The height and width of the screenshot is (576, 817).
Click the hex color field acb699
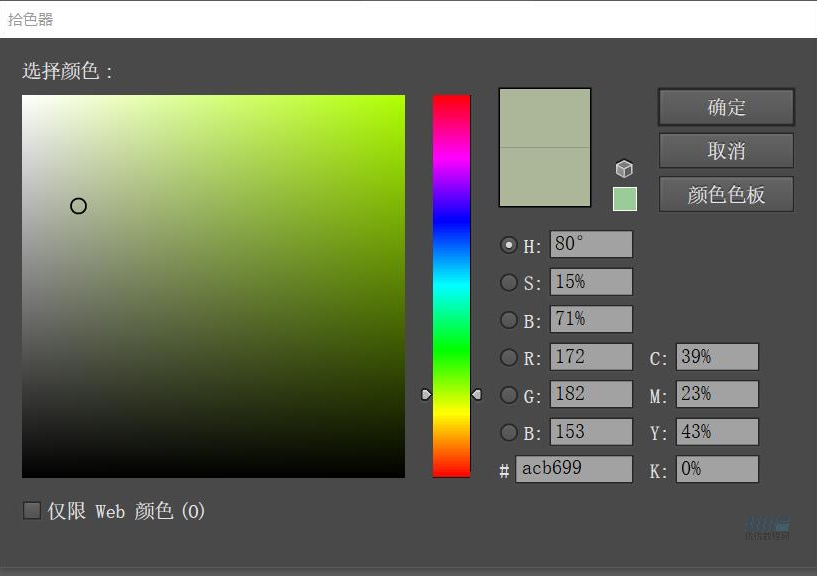pos(574,469)
